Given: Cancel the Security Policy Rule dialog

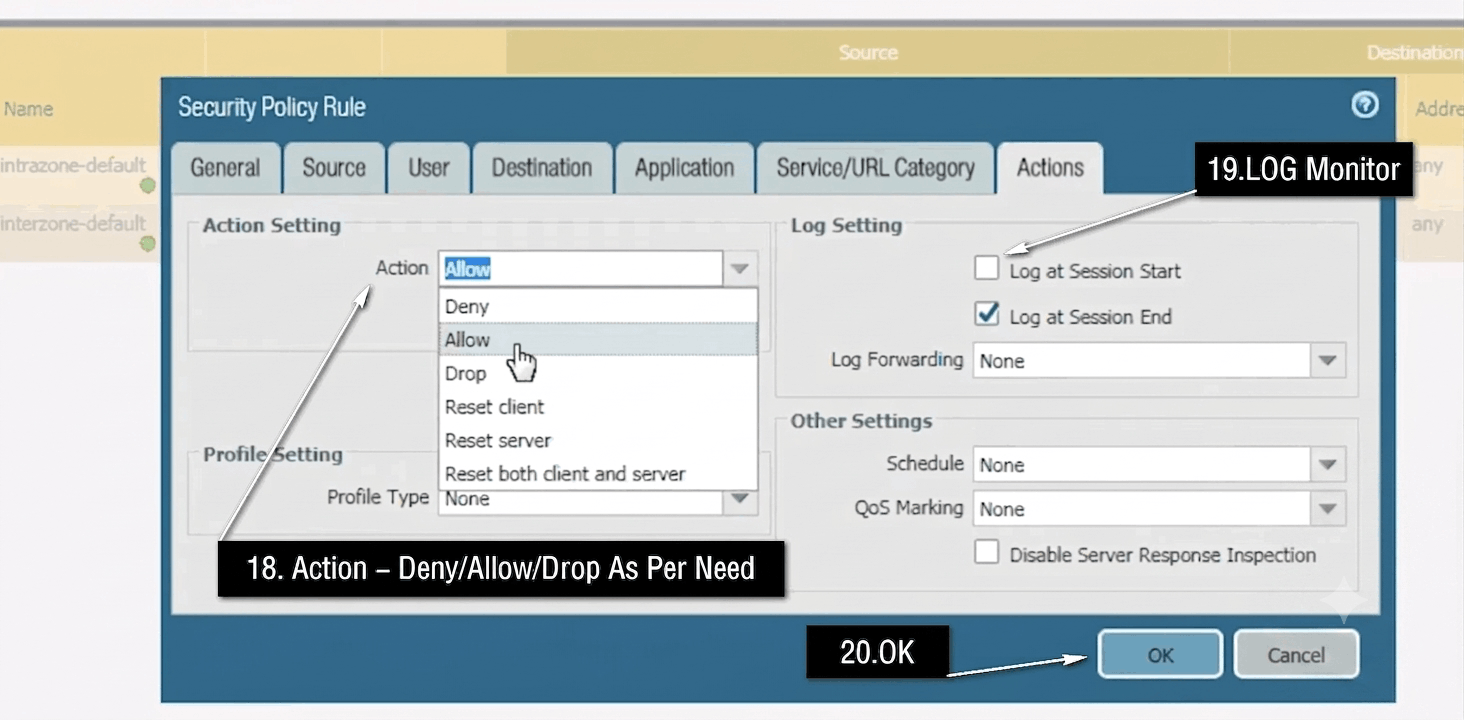Looking at the screenshot, I should coord(1296,655).
